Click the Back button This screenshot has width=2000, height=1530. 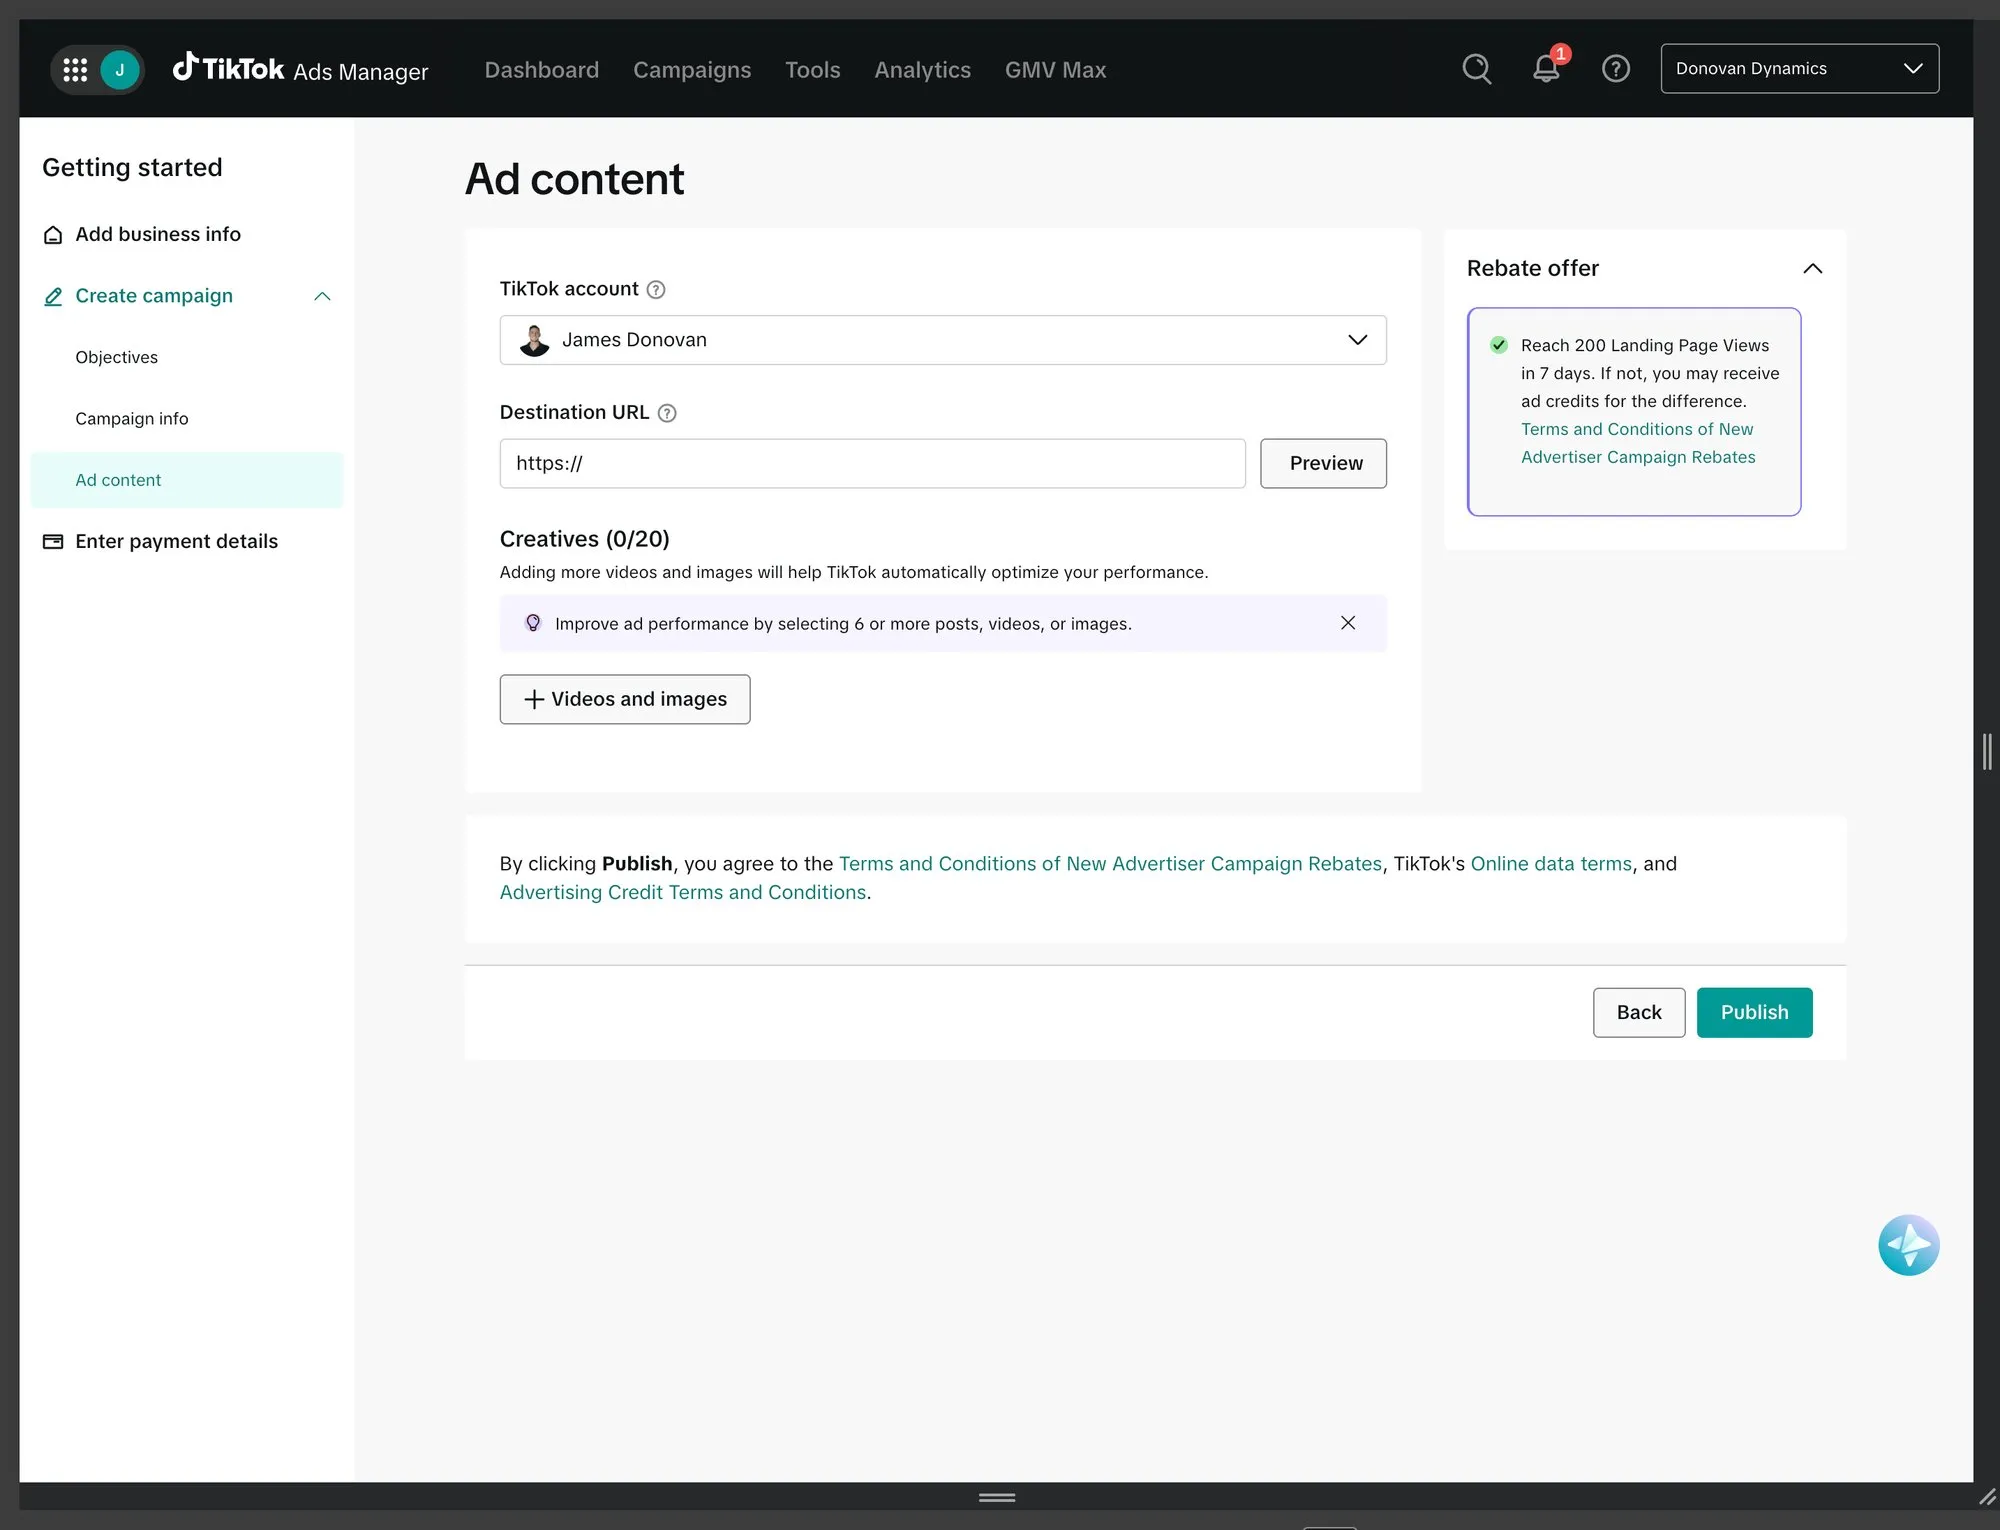[x=1639, y=1012]
